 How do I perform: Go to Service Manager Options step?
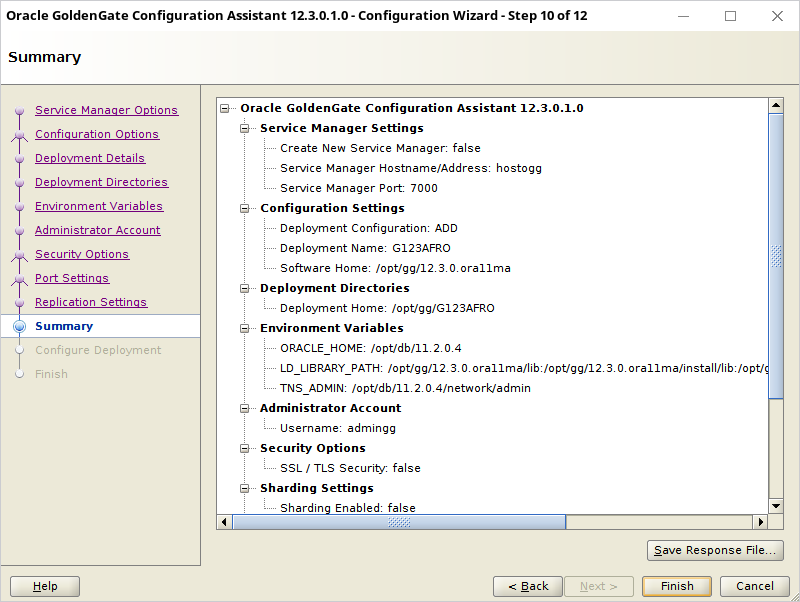pyautogui.click(x=106, y=110)
